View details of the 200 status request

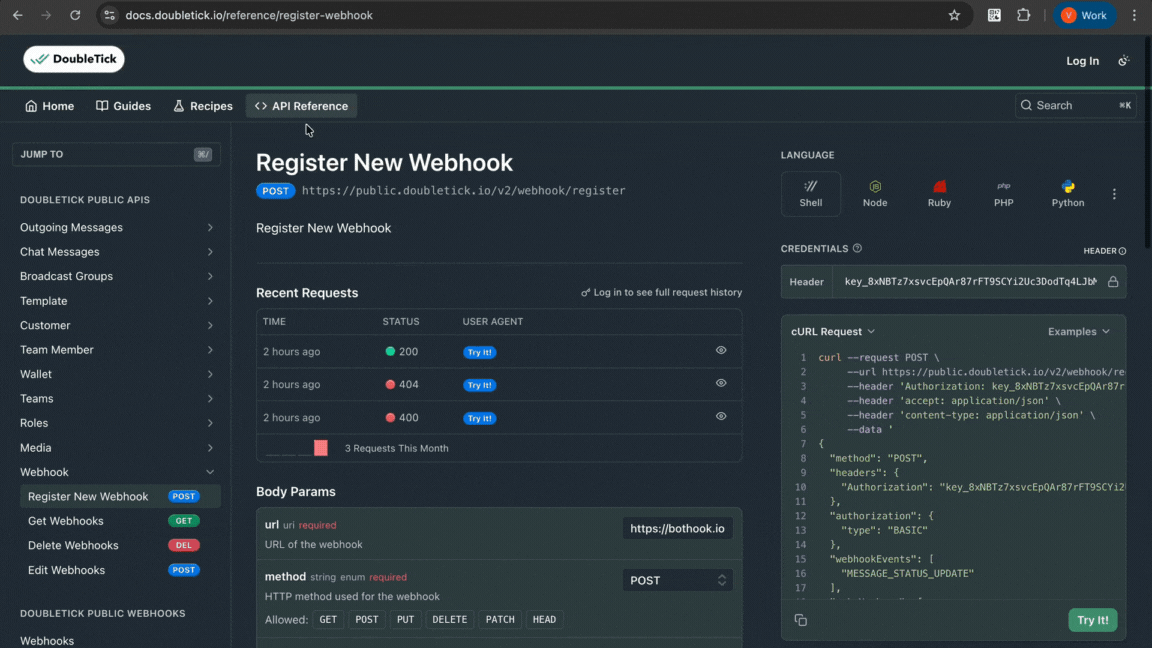tap(721, 351)
